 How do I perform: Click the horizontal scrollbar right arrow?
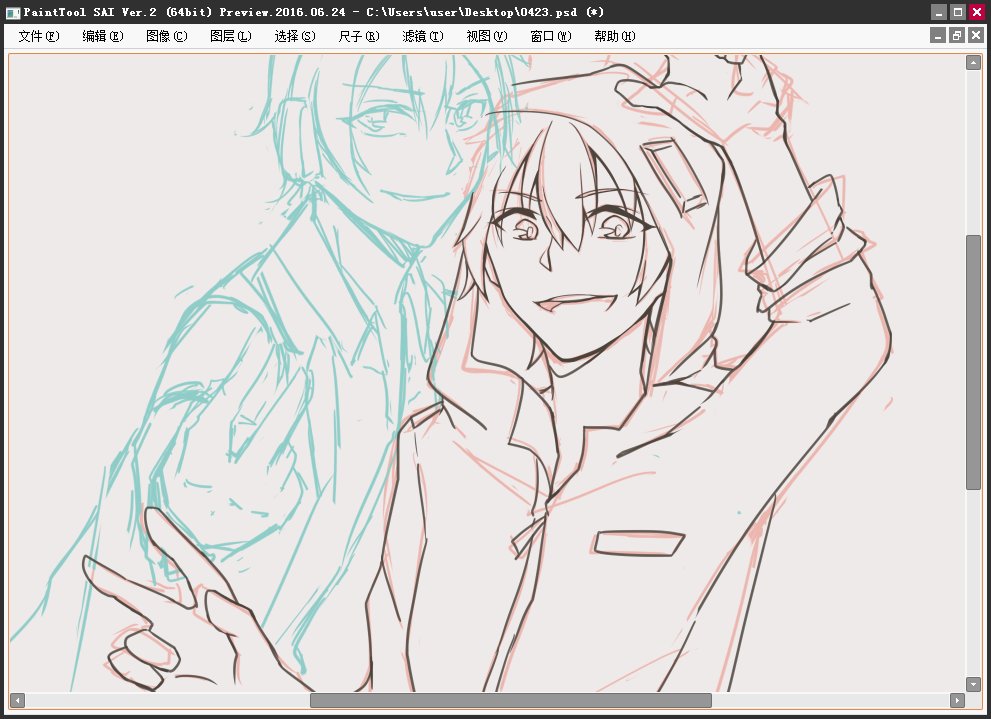[958, 700]
